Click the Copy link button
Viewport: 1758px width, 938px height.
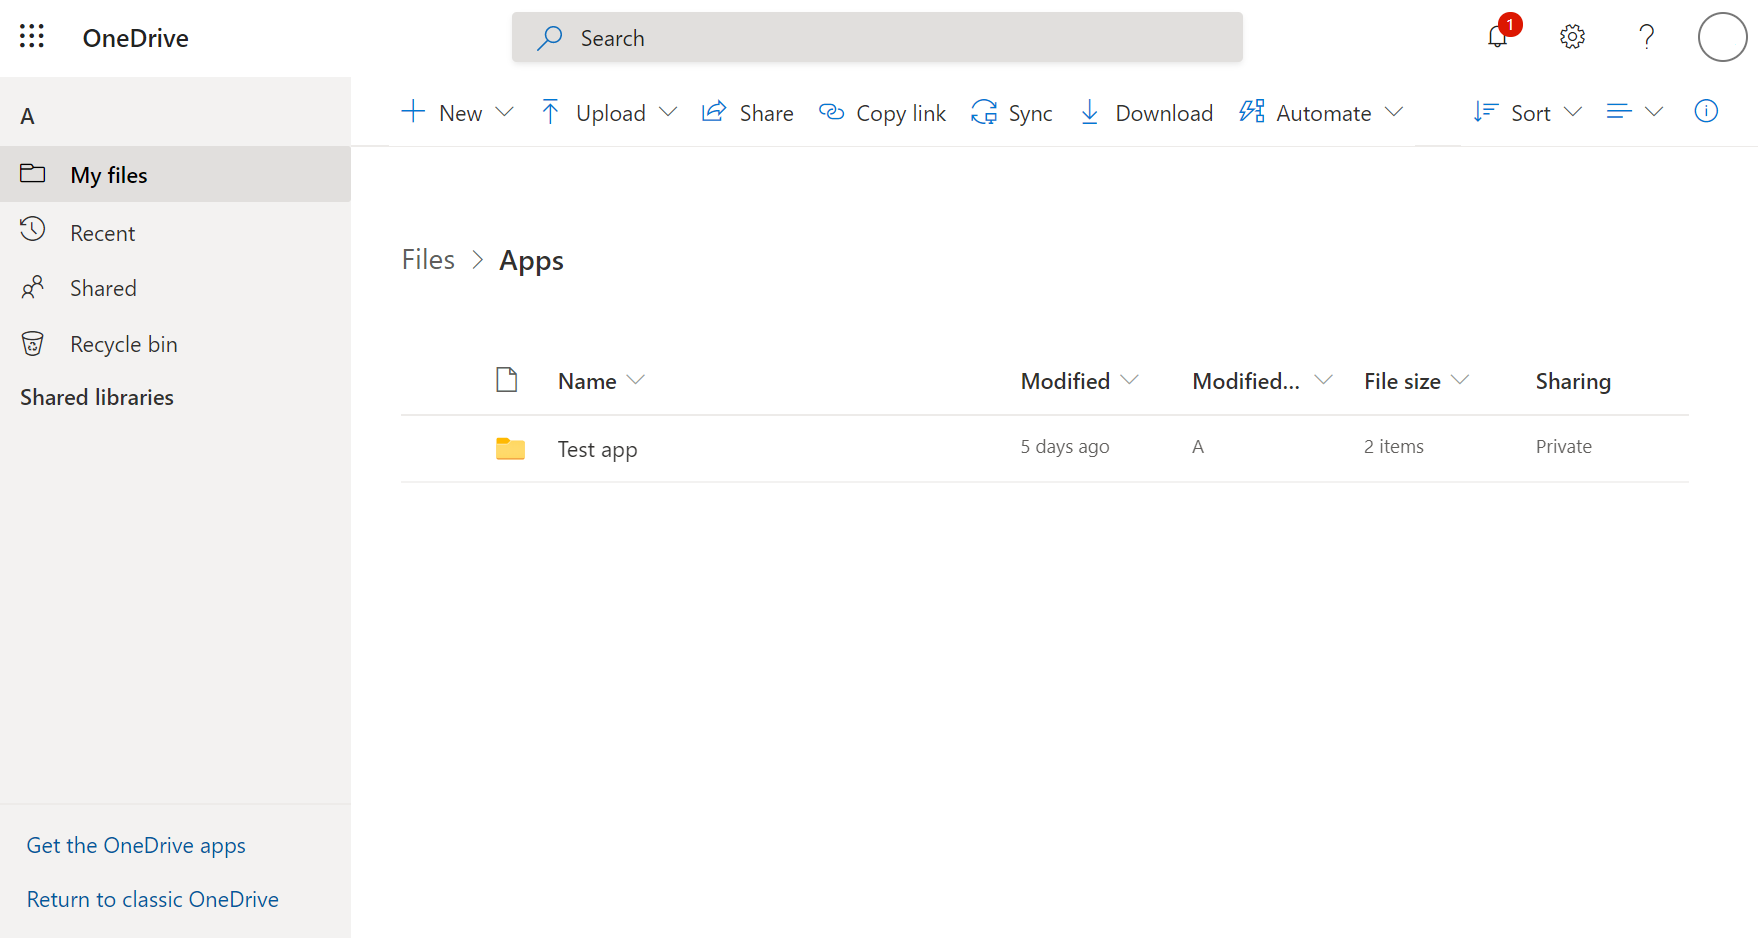882,113
